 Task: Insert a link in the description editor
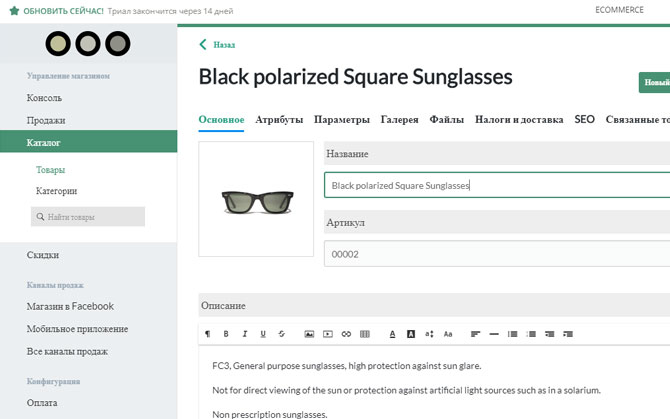pos(346,333)
